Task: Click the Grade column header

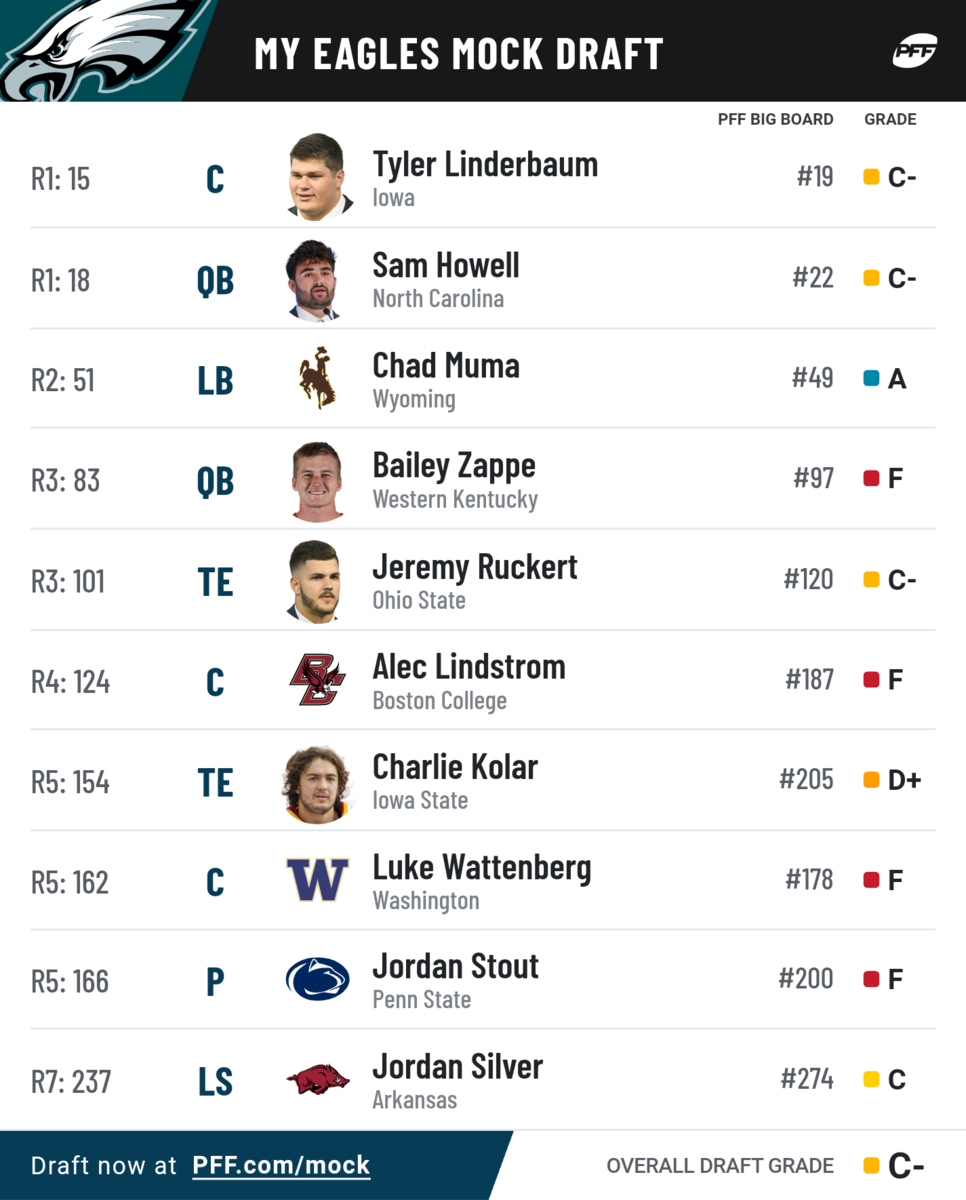Action: coord(890,119)
